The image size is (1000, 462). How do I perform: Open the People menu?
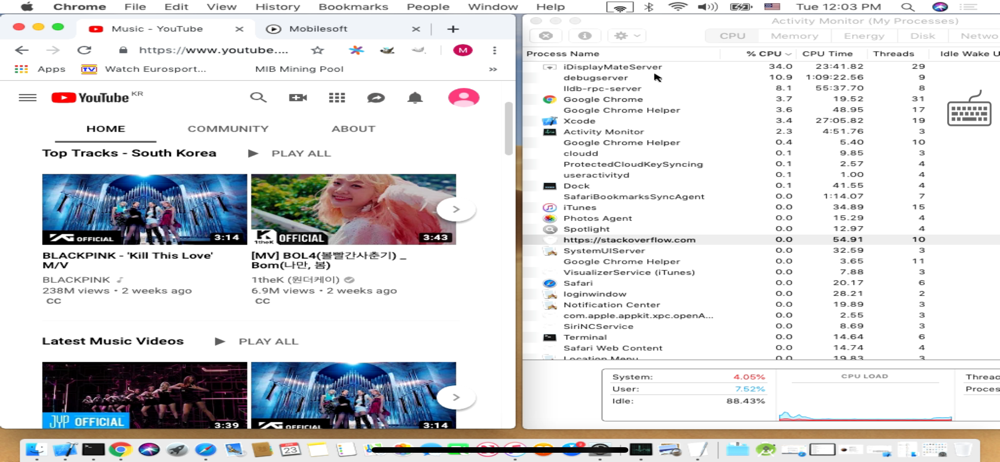[x=428, y=7]
